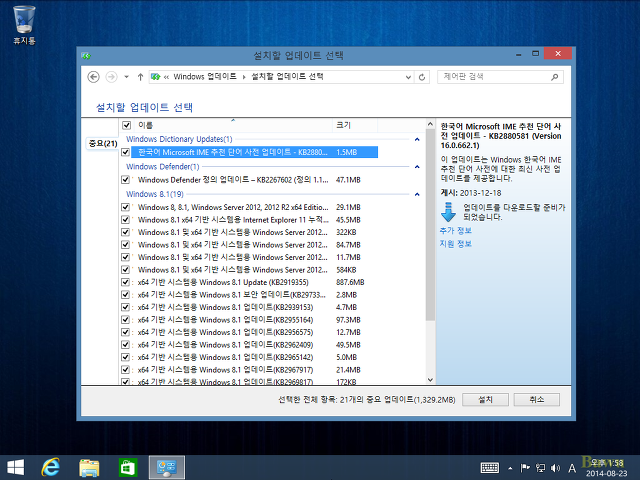The image size is (640, 480).
Task: Click the Forward navigation arrow
Action: 111,77
